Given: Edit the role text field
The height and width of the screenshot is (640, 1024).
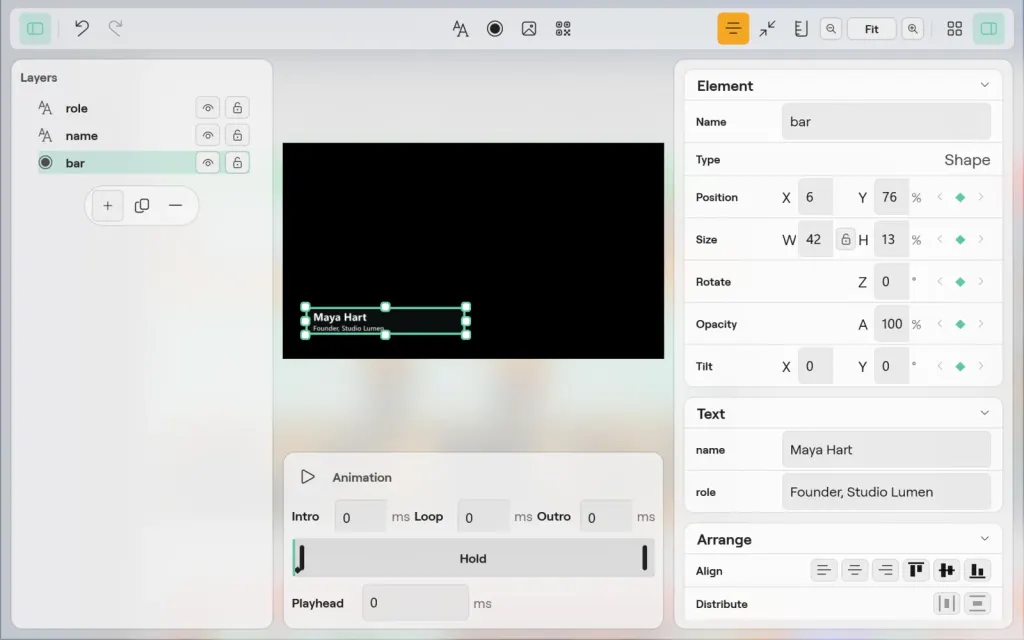Looking at the screenshot, I should click(886, 492).
